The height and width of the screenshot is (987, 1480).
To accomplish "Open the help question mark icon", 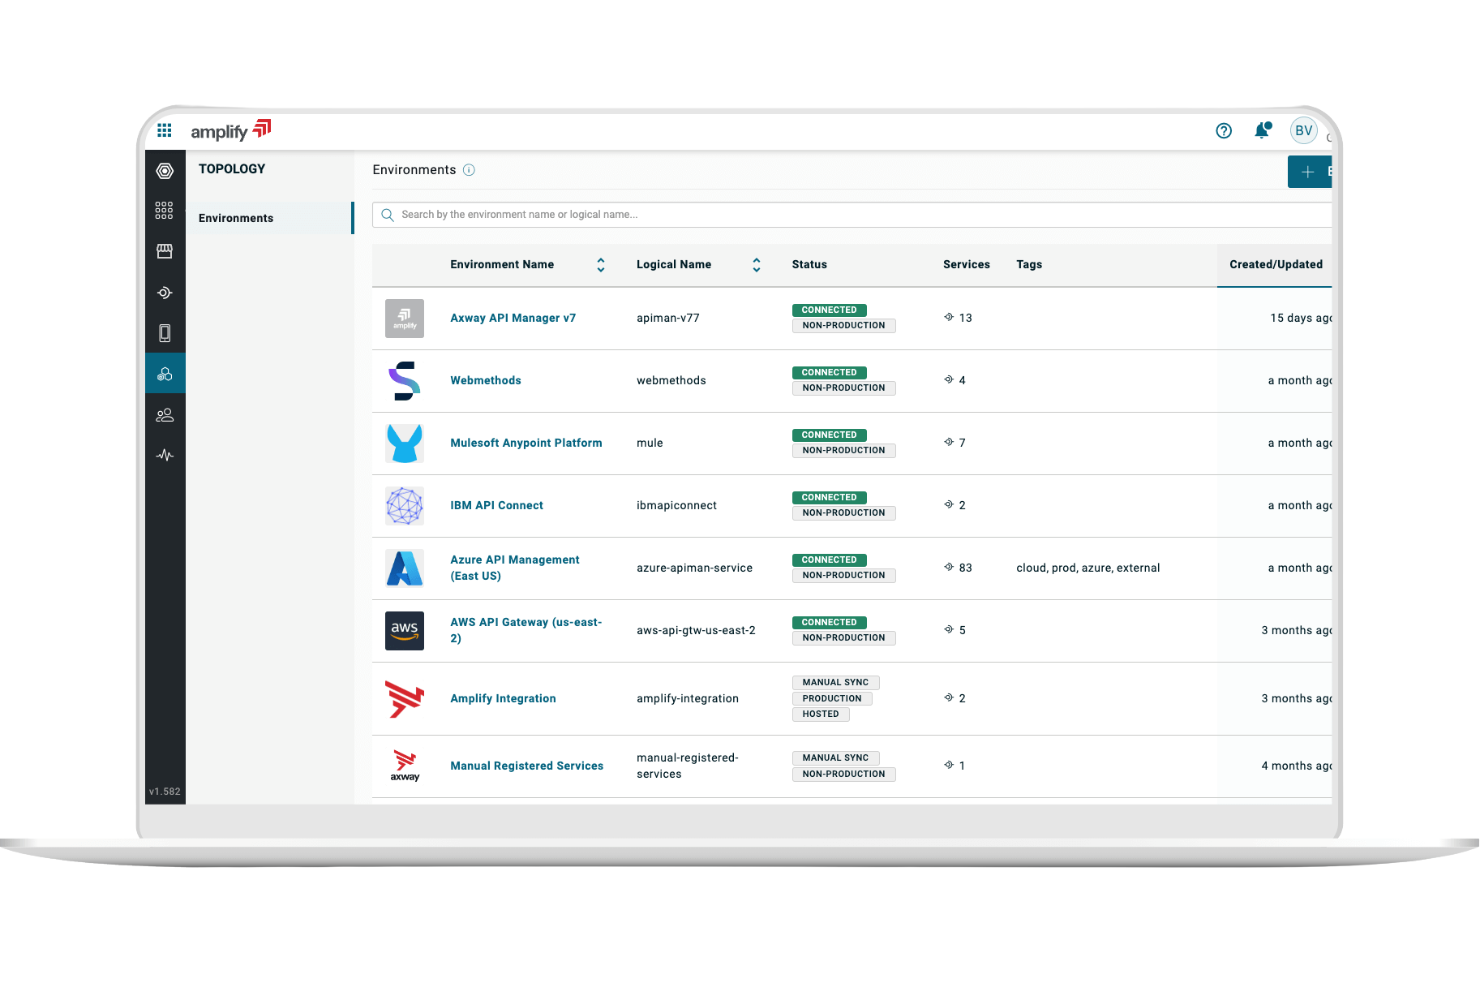I will click(1223, 131).
